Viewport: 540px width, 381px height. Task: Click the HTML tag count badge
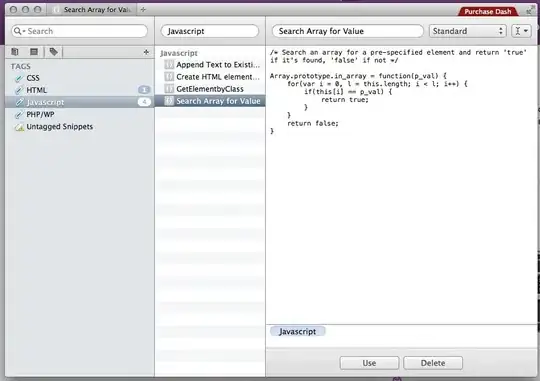click(x=144, y=90)
